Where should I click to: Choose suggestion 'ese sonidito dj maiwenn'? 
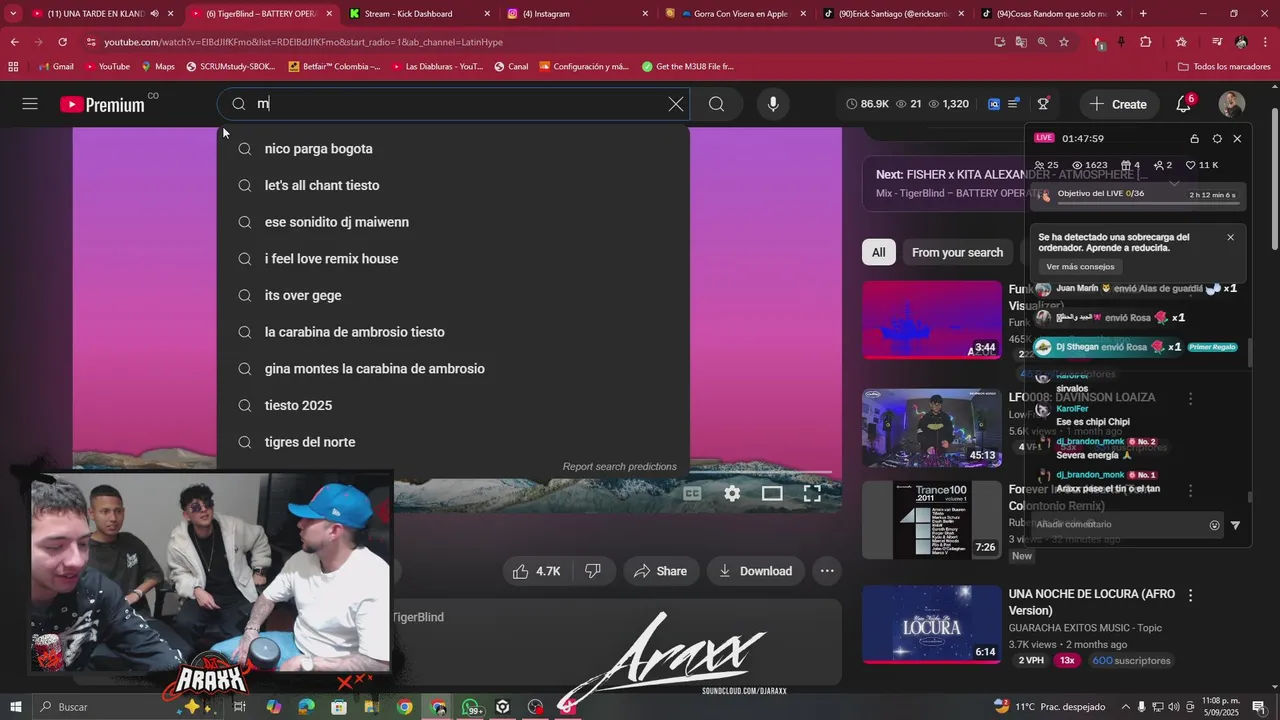point(453,222)
